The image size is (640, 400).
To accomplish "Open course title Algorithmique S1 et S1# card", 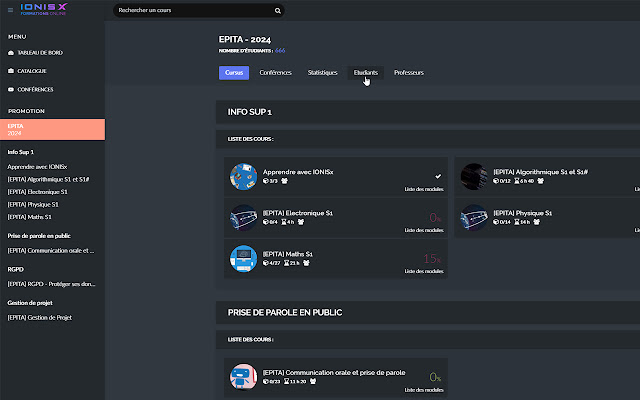I will point(540,172).
